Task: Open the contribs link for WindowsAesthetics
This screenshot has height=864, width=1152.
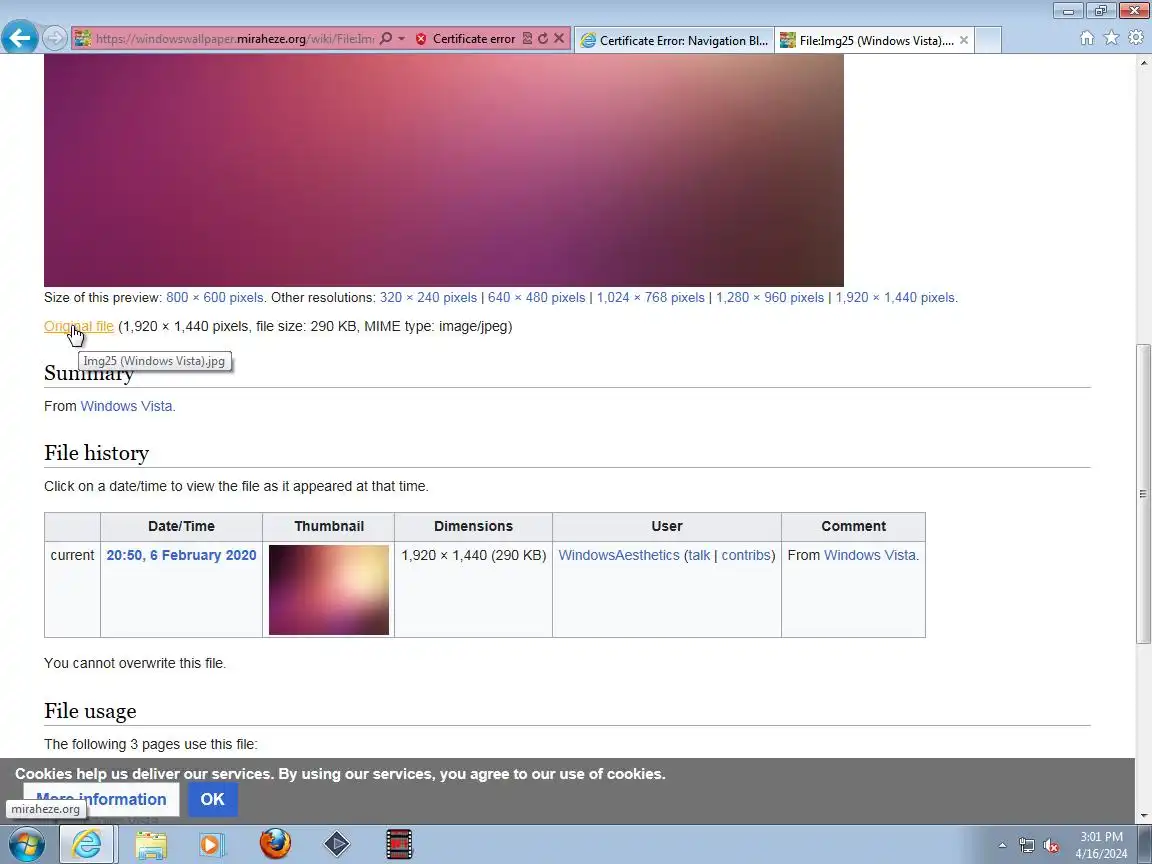Action: coord(746,555)
